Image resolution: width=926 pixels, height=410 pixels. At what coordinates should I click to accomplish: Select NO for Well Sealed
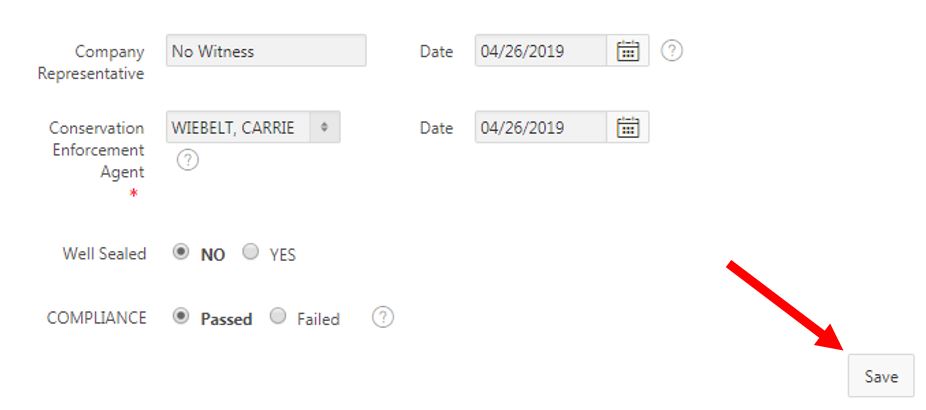181,253
